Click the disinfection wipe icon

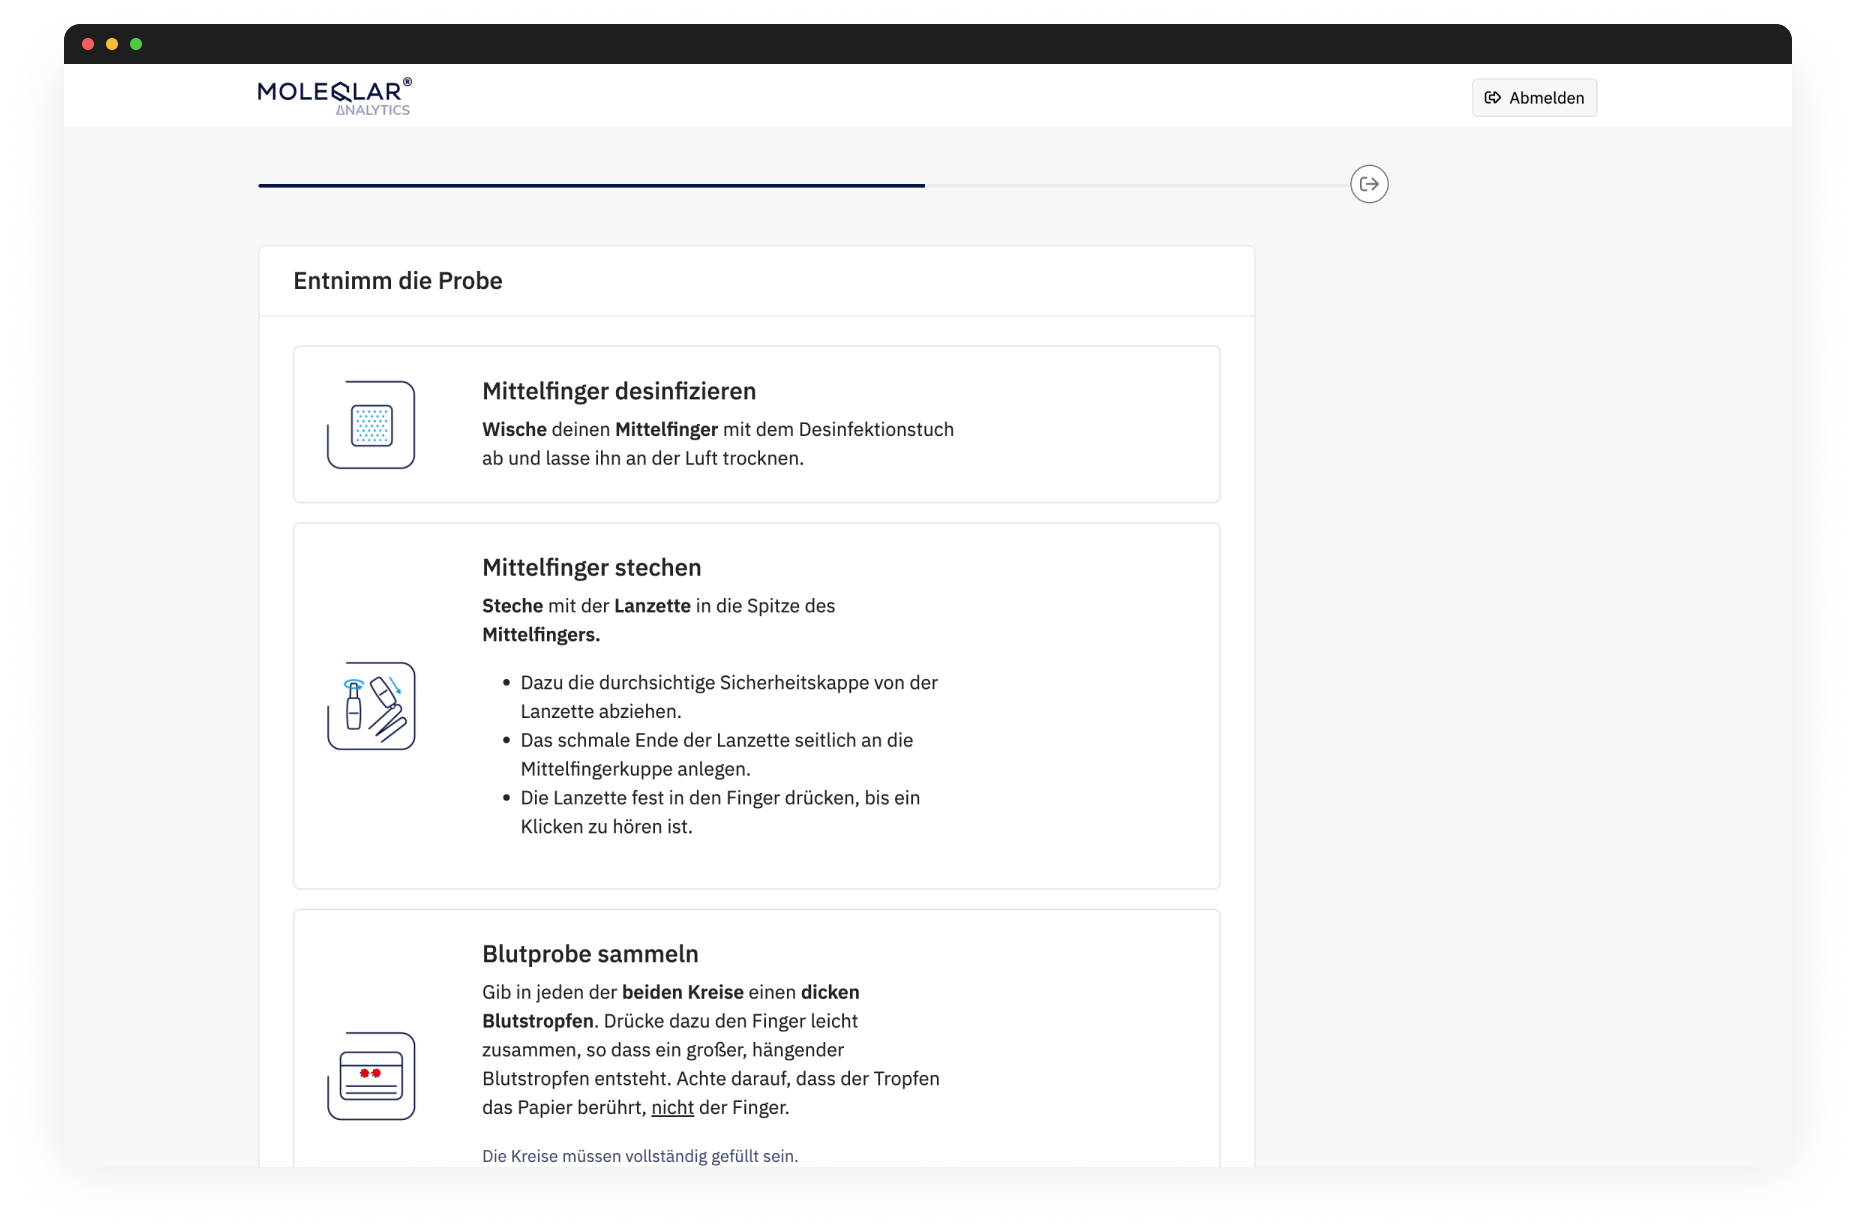coord(371,425)
